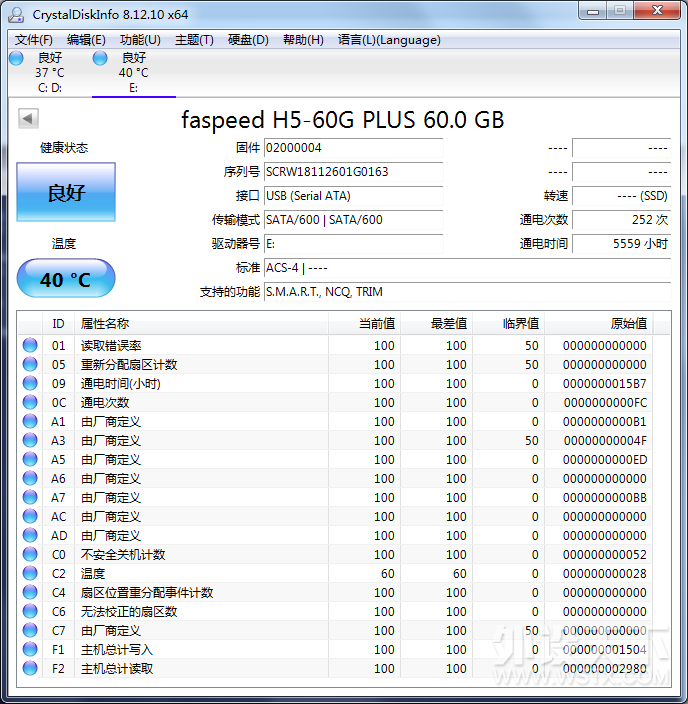Select the 读取错误率 attribute name
Image resolution: width=688 pixels, height=704 pixels.
[111, 346]
